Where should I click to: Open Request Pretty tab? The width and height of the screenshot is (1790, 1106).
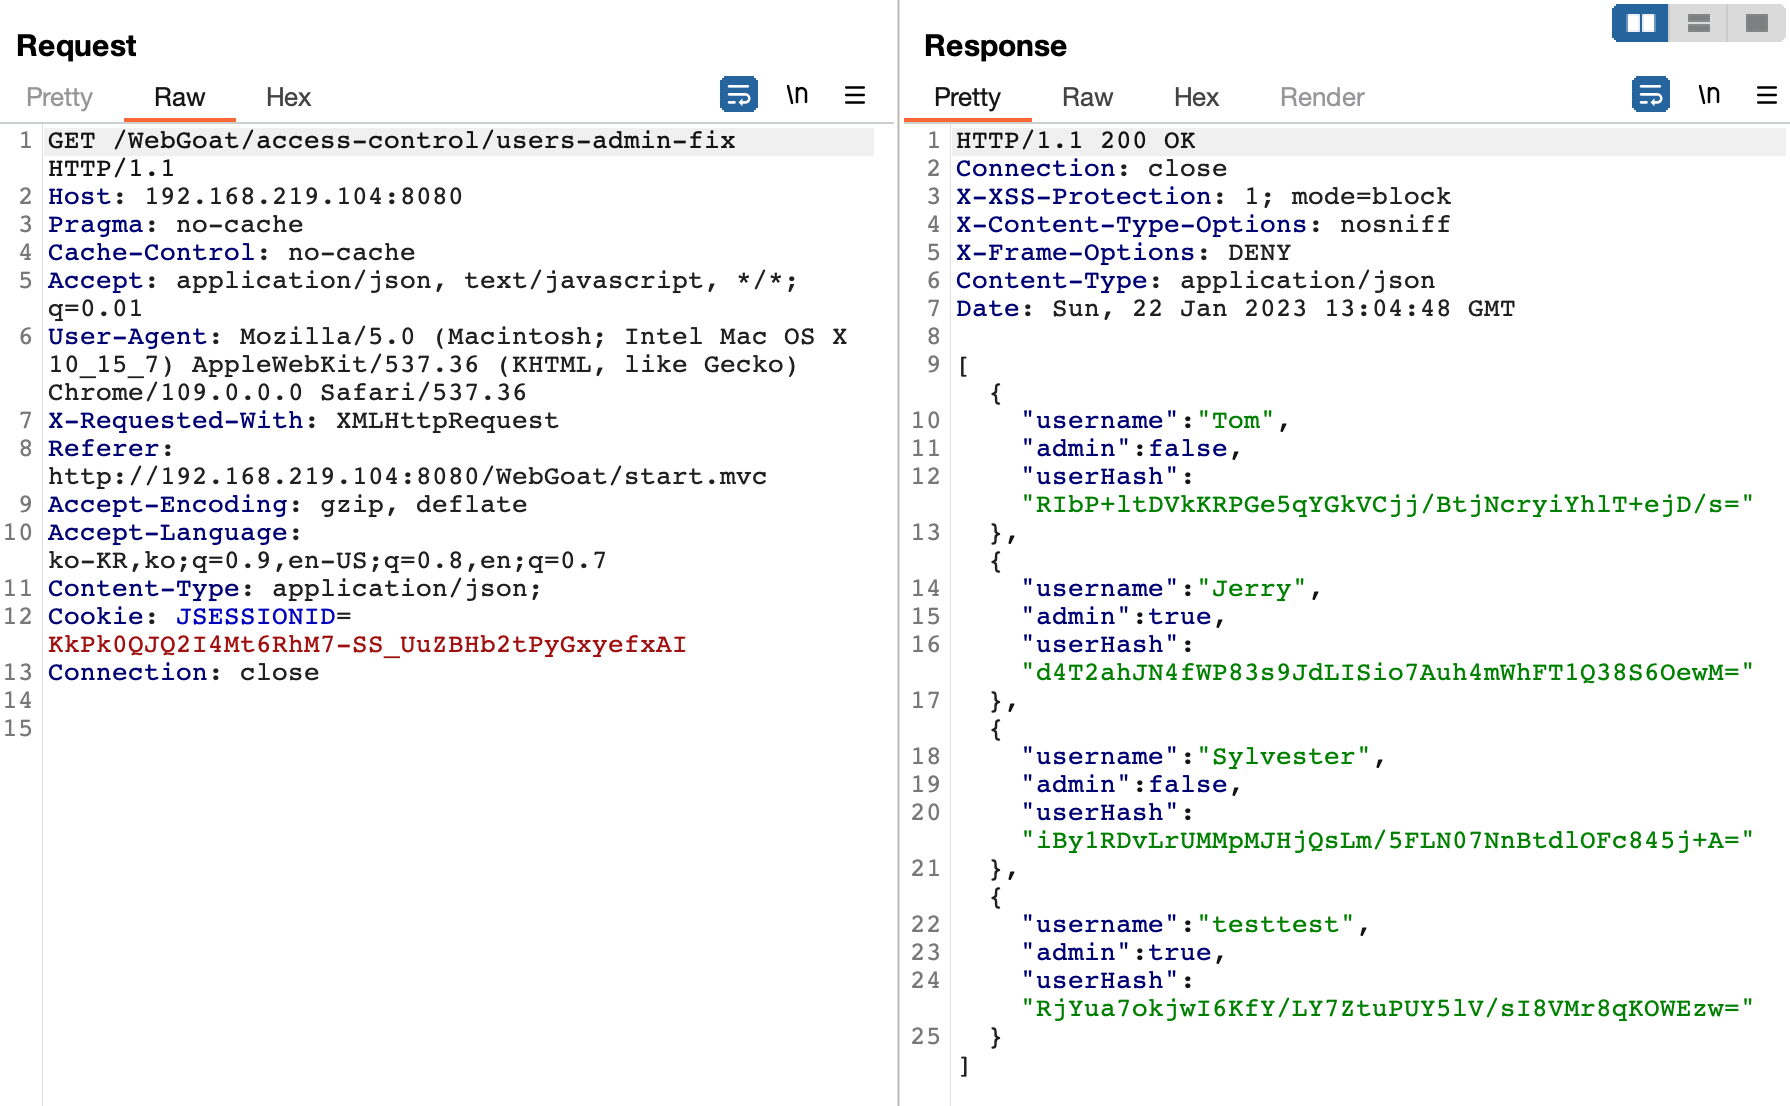point(59,97)
